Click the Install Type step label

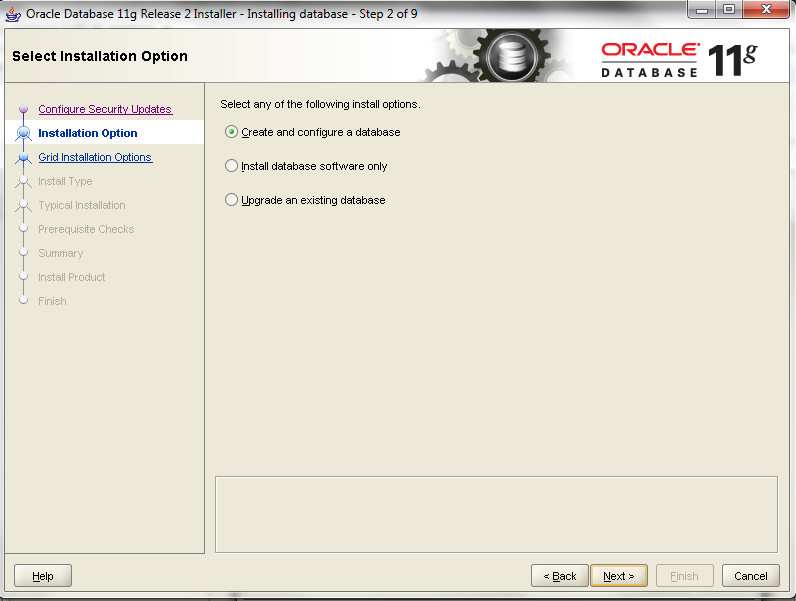coord(65,181)
